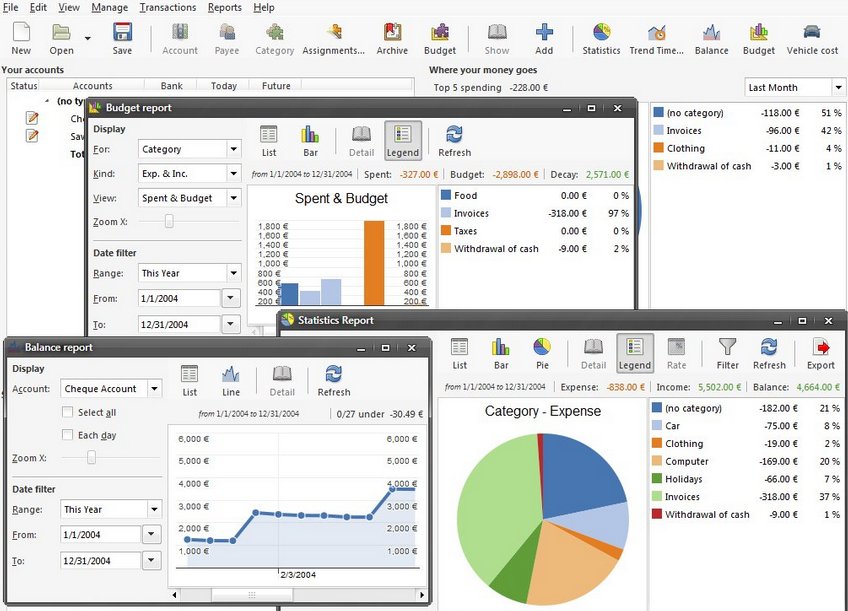Open the For: Category dropdown
848x611 pixels.
189,149
